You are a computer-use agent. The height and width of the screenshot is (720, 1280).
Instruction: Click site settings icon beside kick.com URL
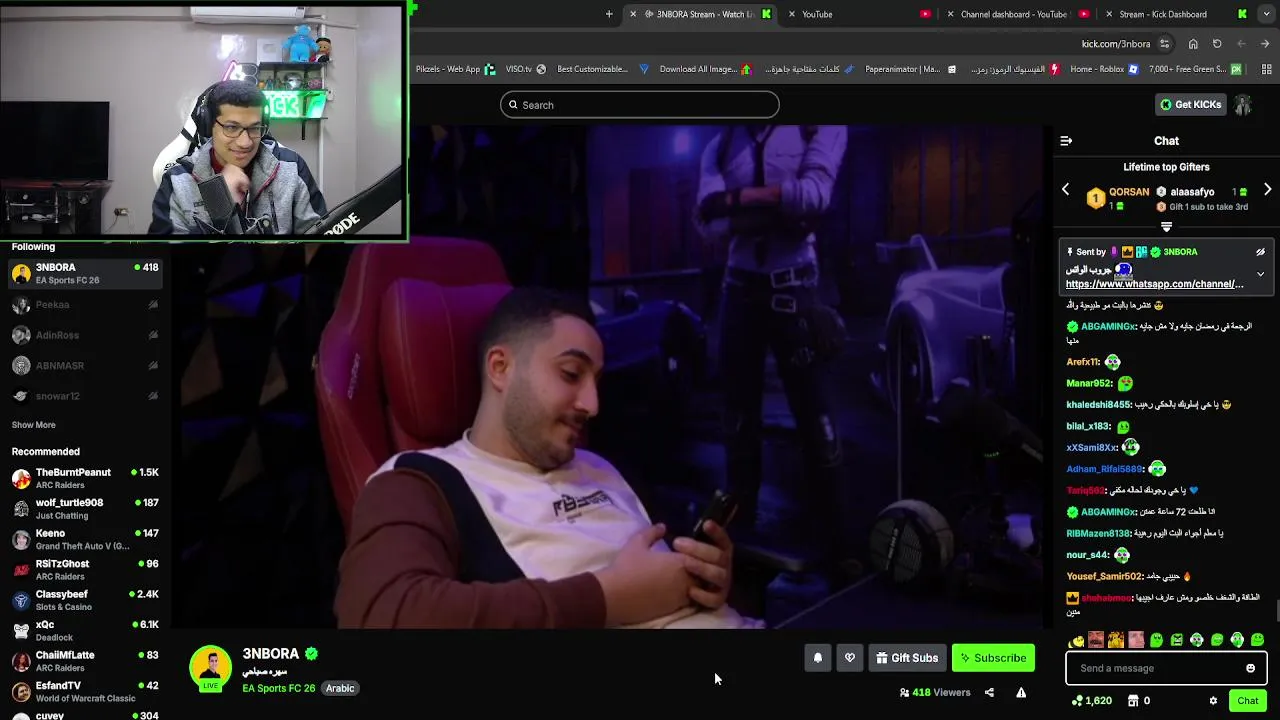pos(1164,44)
